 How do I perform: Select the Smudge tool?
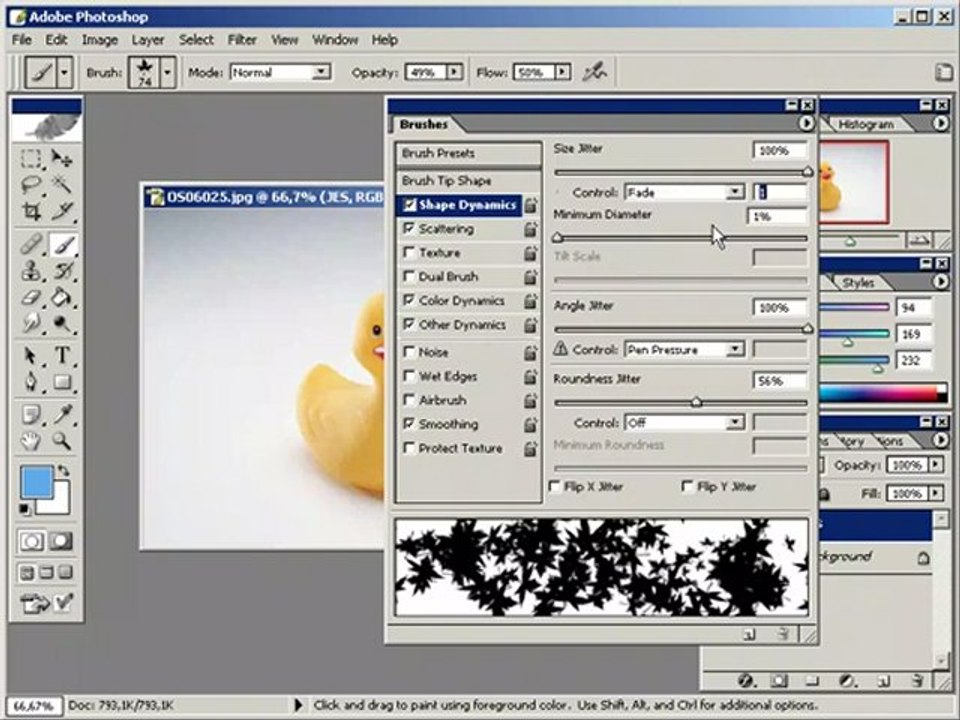[31, 323]
